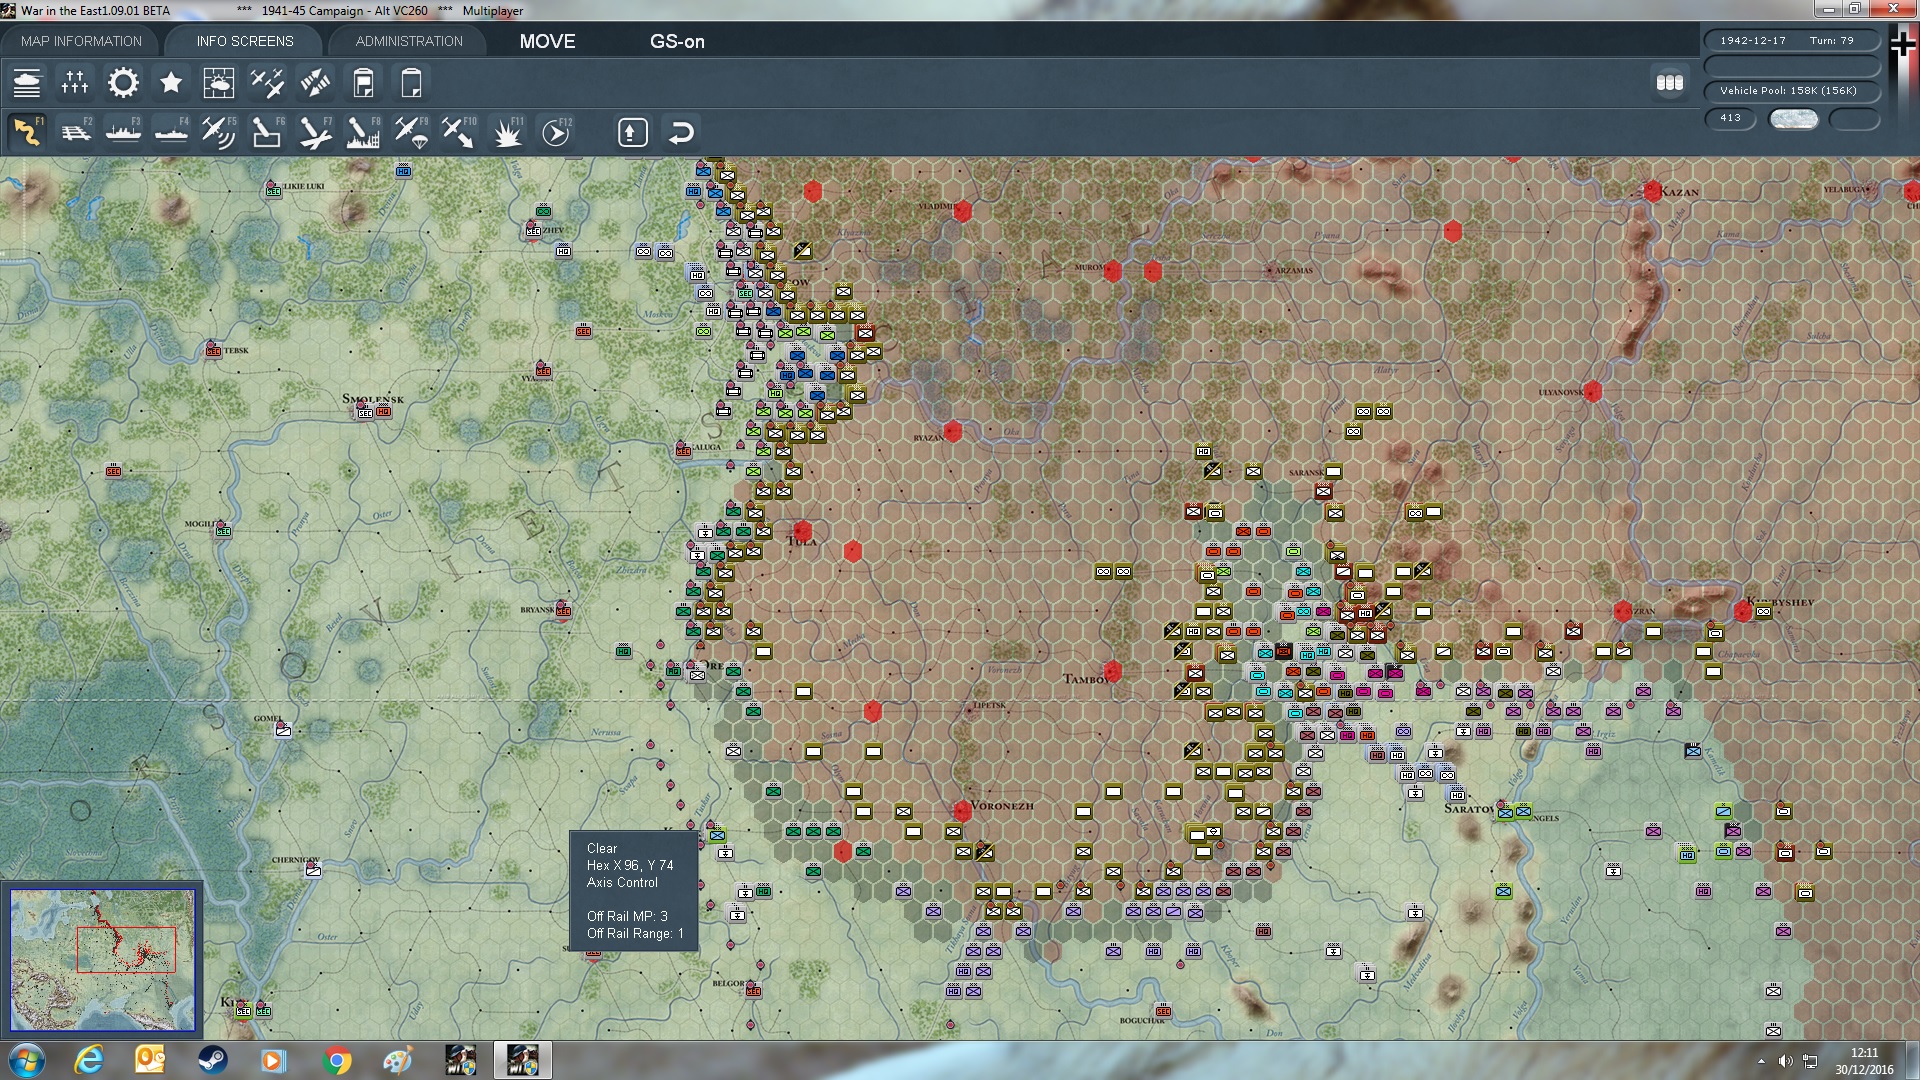
Task: Choose F7 bomb airfield mission icon
Action: point(315,132)
